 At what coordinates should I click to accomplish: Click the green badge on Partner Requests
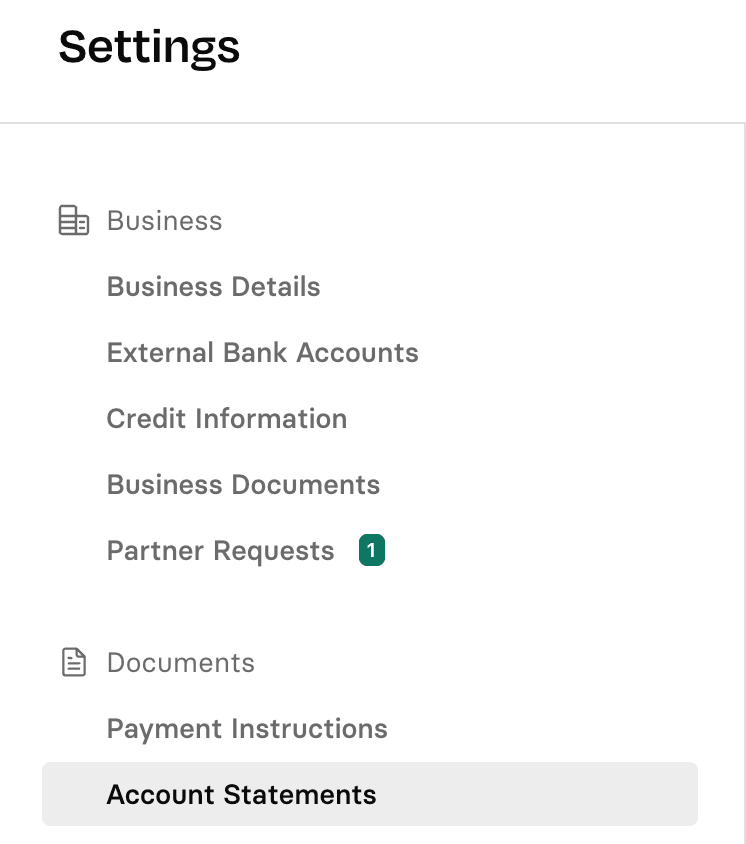tap(372, 551)
